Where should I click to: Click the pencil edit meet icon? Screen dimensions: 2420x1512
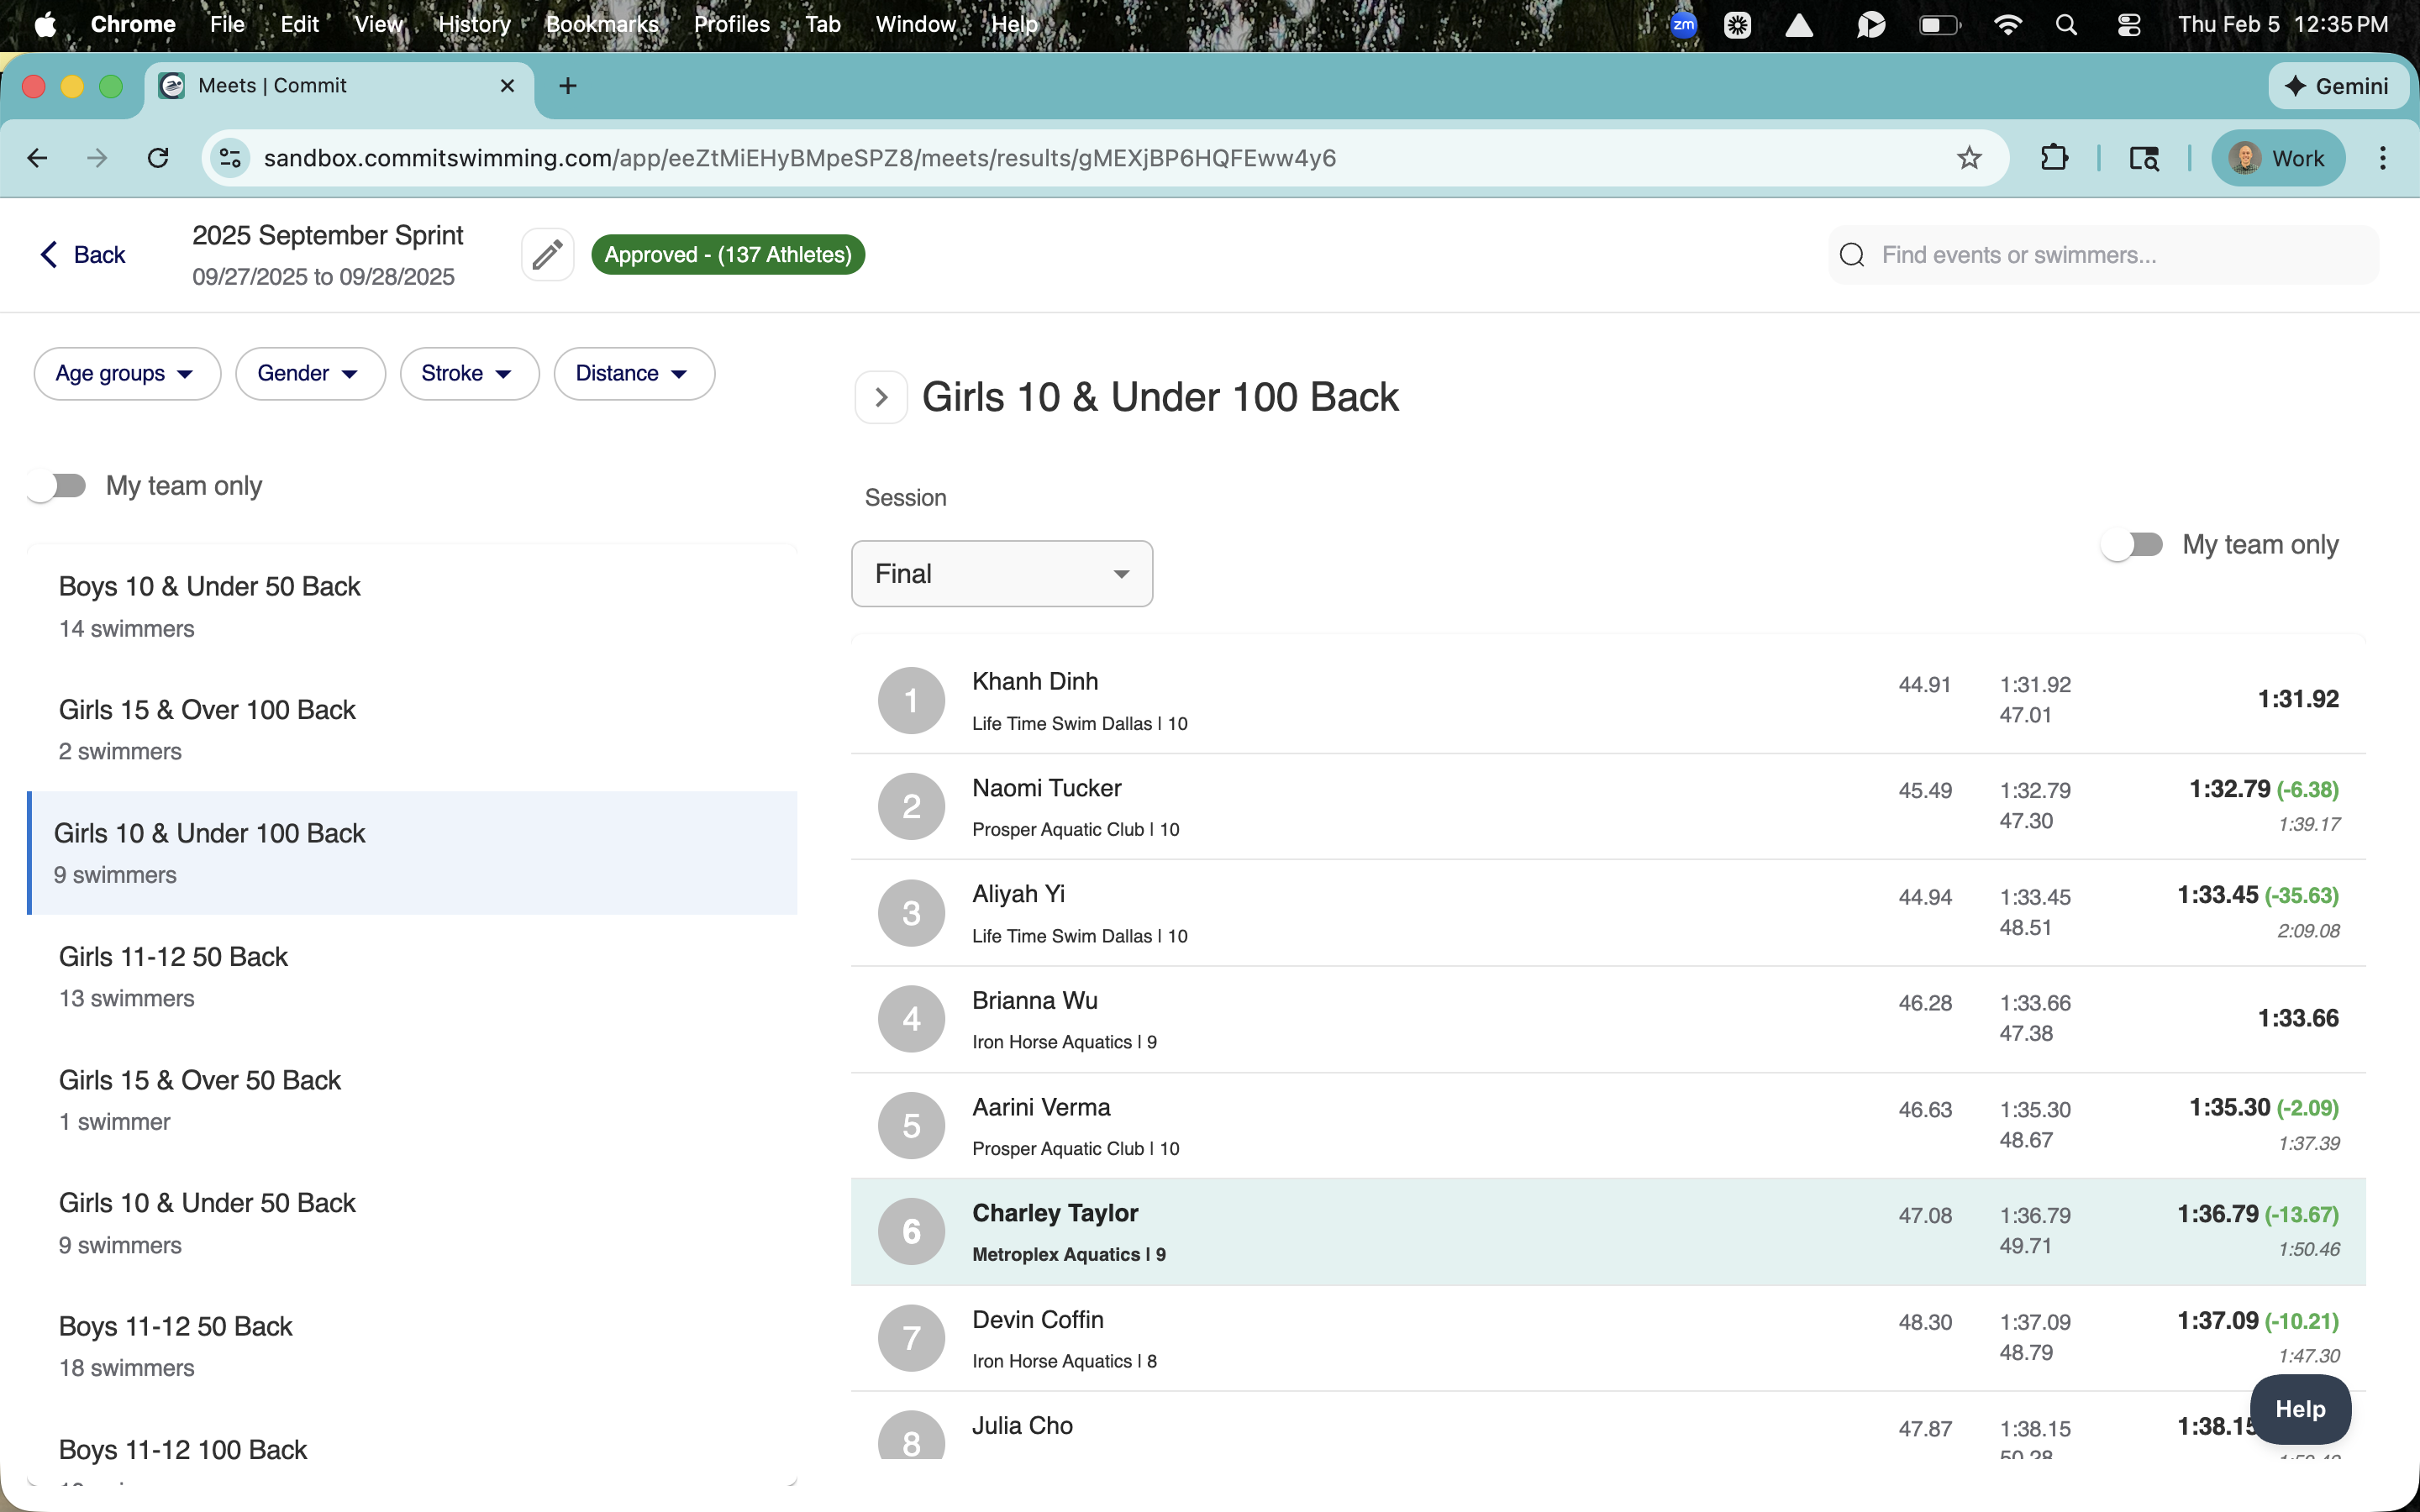click(x=547, y=255)
